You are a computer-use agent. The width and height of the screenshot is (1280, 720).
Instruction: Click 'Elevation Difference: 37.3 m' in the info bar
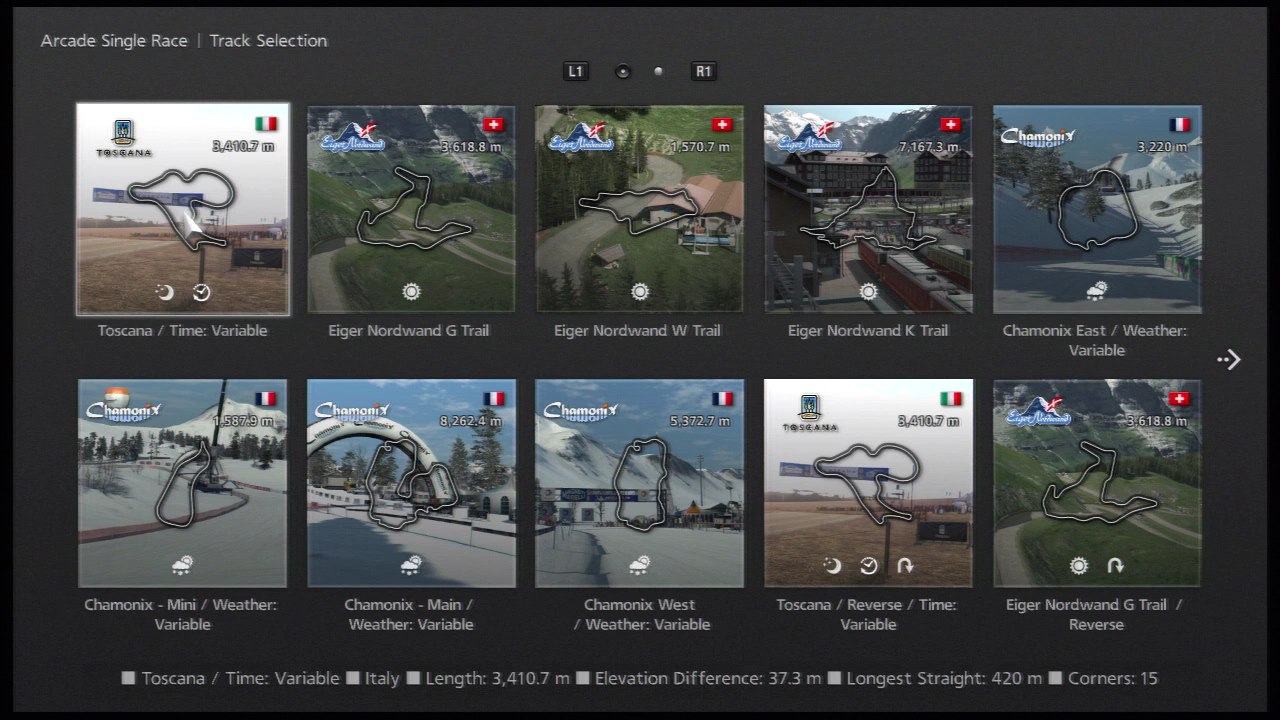click(708, 678)
